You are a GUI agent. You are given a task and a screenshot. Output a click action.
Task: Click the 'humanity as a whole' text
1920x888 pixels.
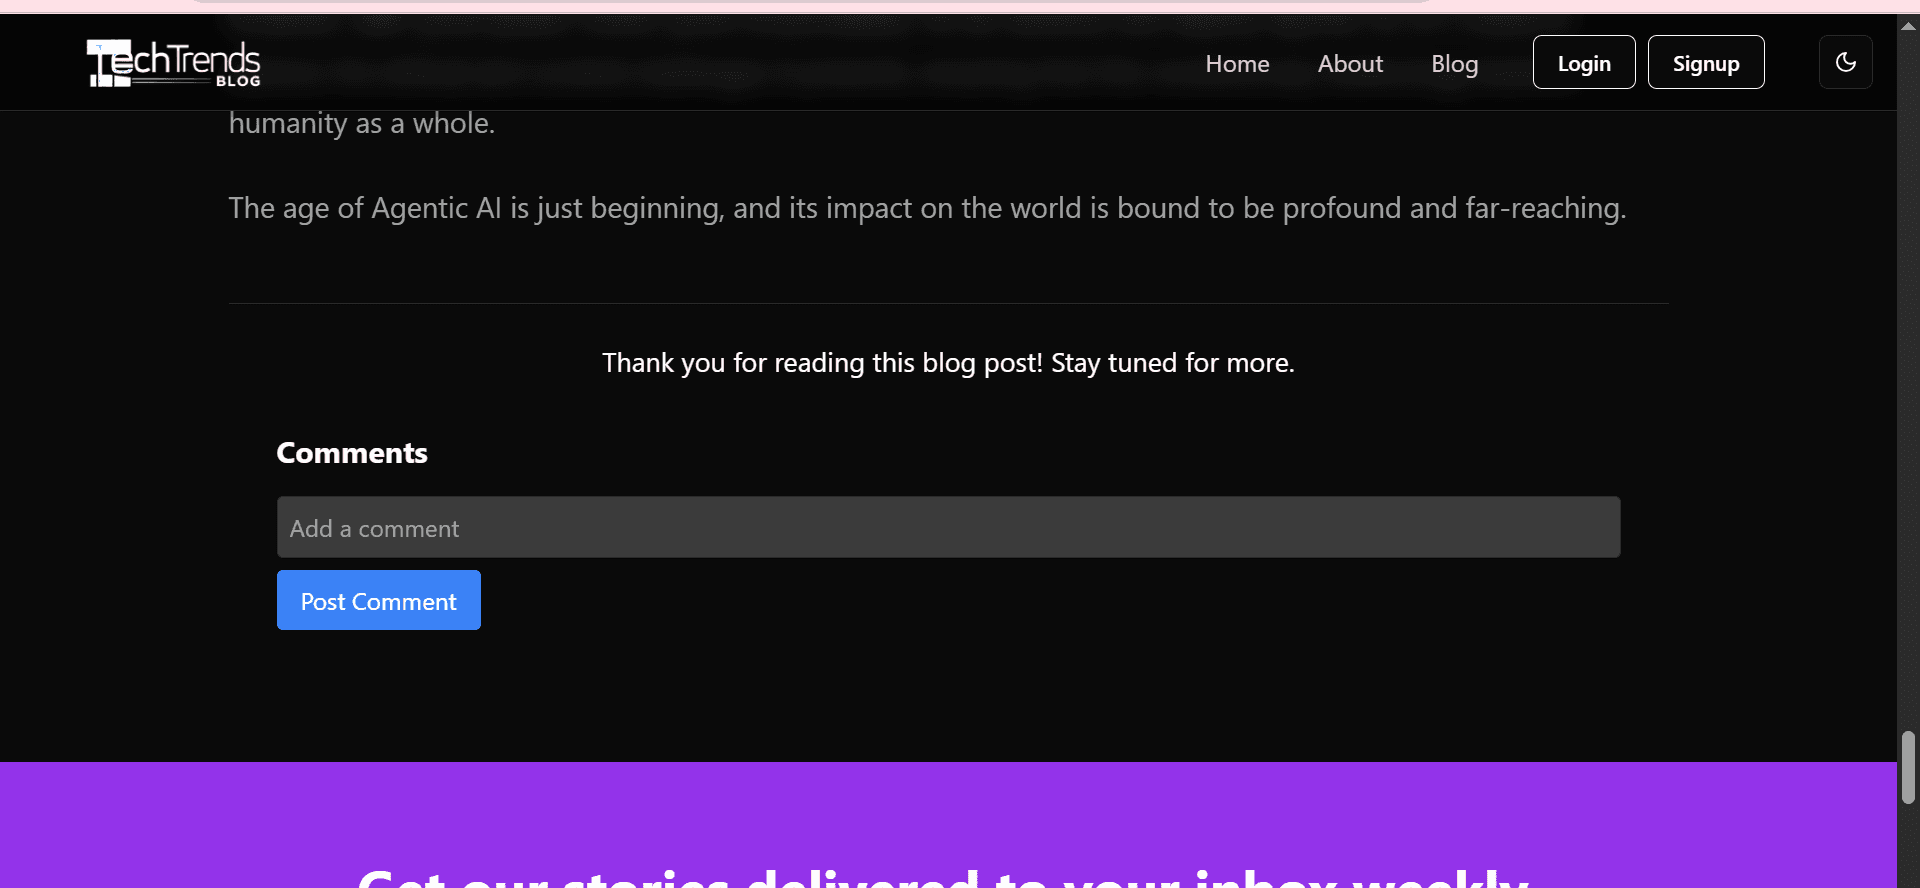pos(361,124)
